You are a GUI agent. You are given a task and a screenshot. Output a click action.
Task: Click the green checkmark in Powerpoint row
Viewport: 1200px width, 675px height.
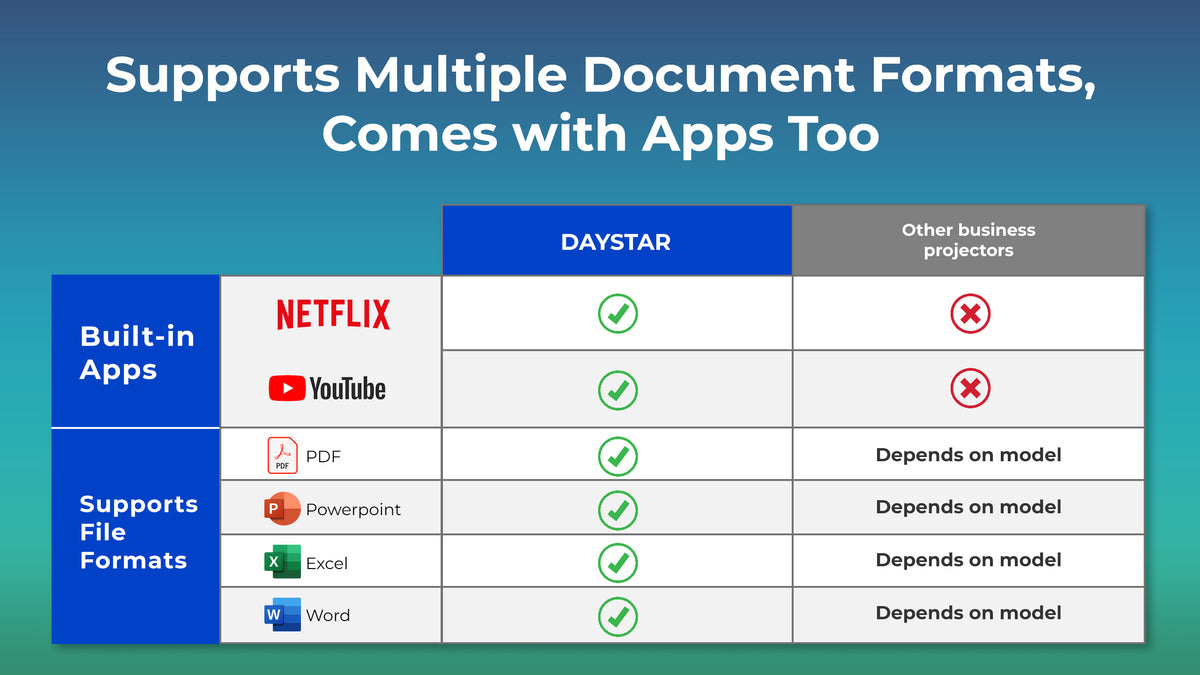point(617,509)
